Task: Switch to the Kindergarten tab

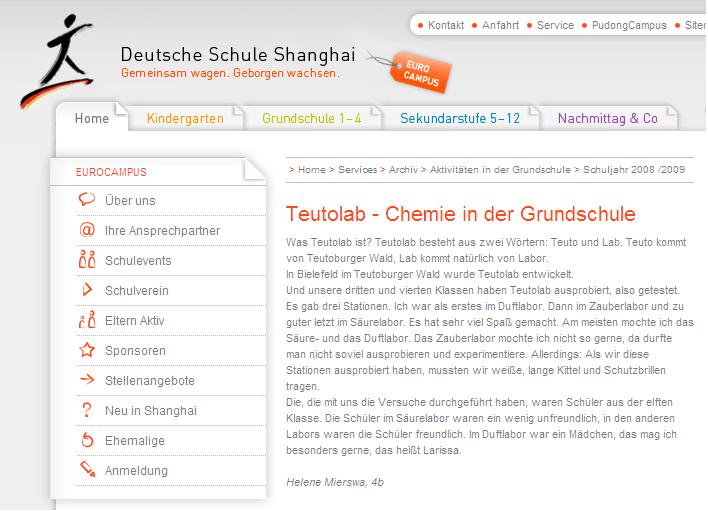Action: (x=185, y=118)
